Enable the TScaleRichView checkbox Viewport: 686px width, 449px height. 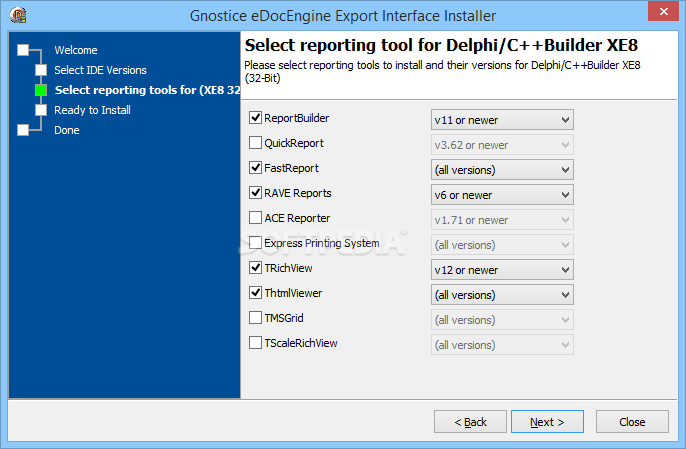[x=255, y=342]
